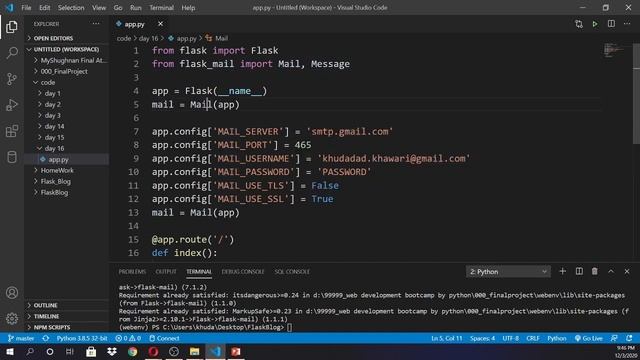Open the Run menu
Image resolution: width=640 pixels, height=360 pixels.
click(x=136, y=7)
